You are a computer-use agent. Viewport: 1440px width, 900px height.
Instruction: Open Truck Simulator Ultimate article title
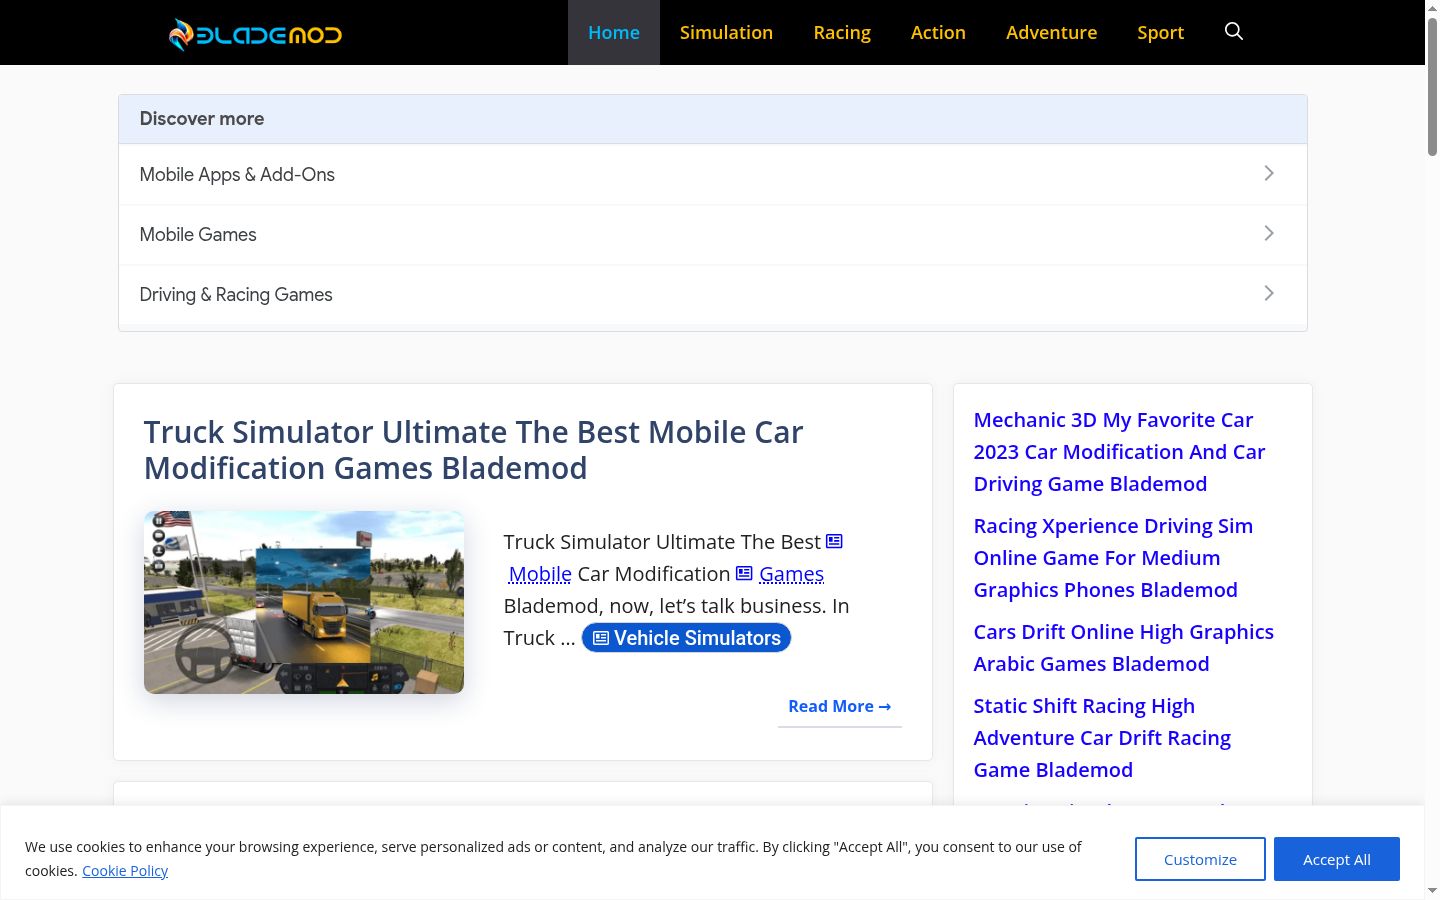coord(473,450)
